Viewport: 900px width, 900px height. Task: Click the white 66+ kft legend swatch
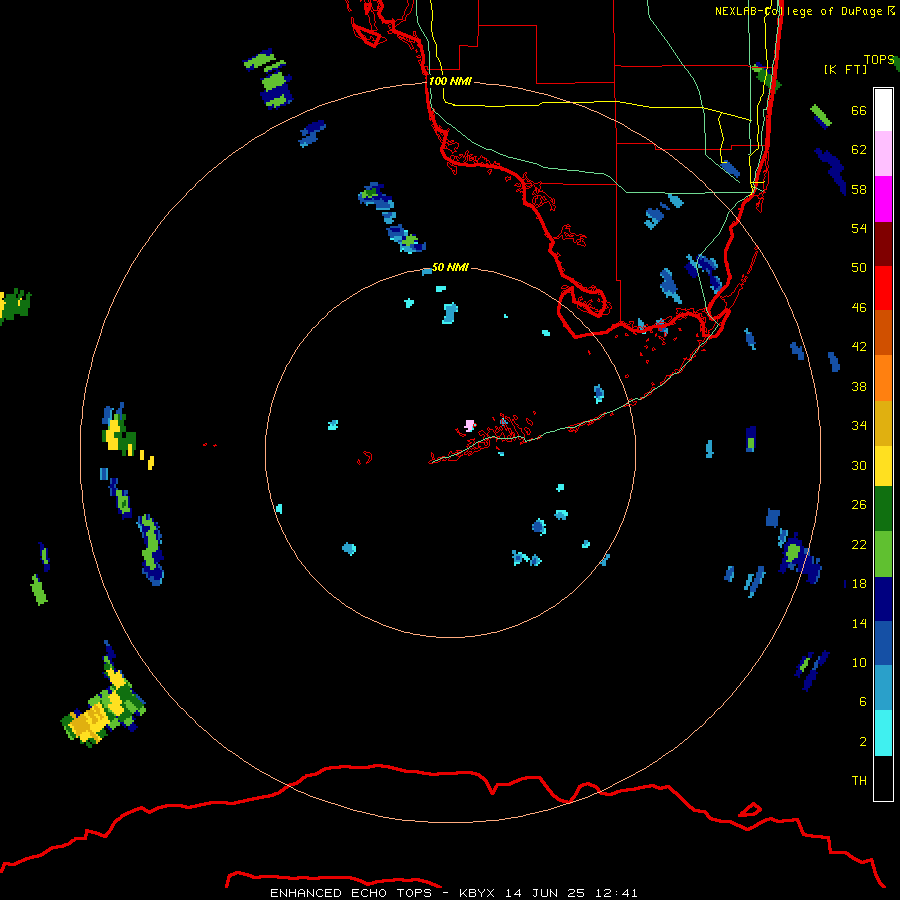click(883, 110)
